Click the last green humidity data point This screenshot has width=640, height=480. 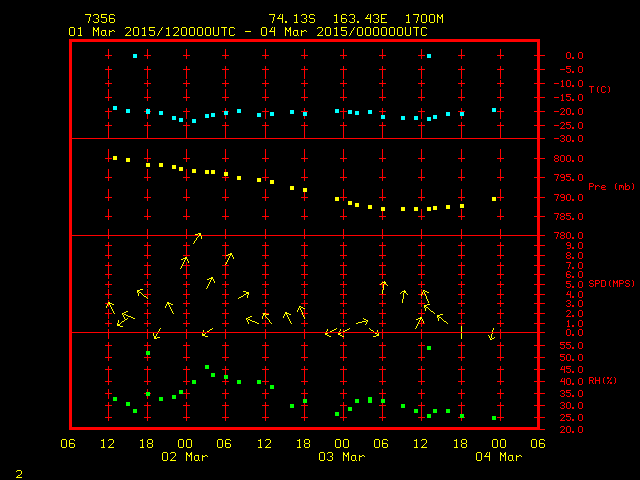pos(494,418)
